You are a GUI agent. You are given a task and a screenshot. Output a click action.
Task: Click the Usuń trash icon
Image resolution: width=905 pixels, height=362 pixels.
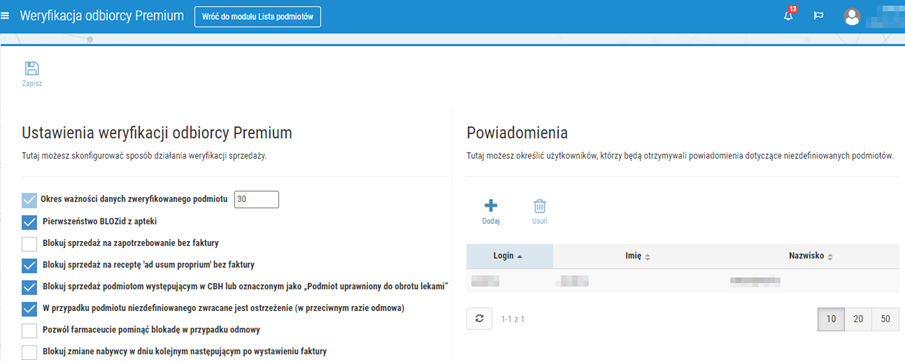coord(540,206)
